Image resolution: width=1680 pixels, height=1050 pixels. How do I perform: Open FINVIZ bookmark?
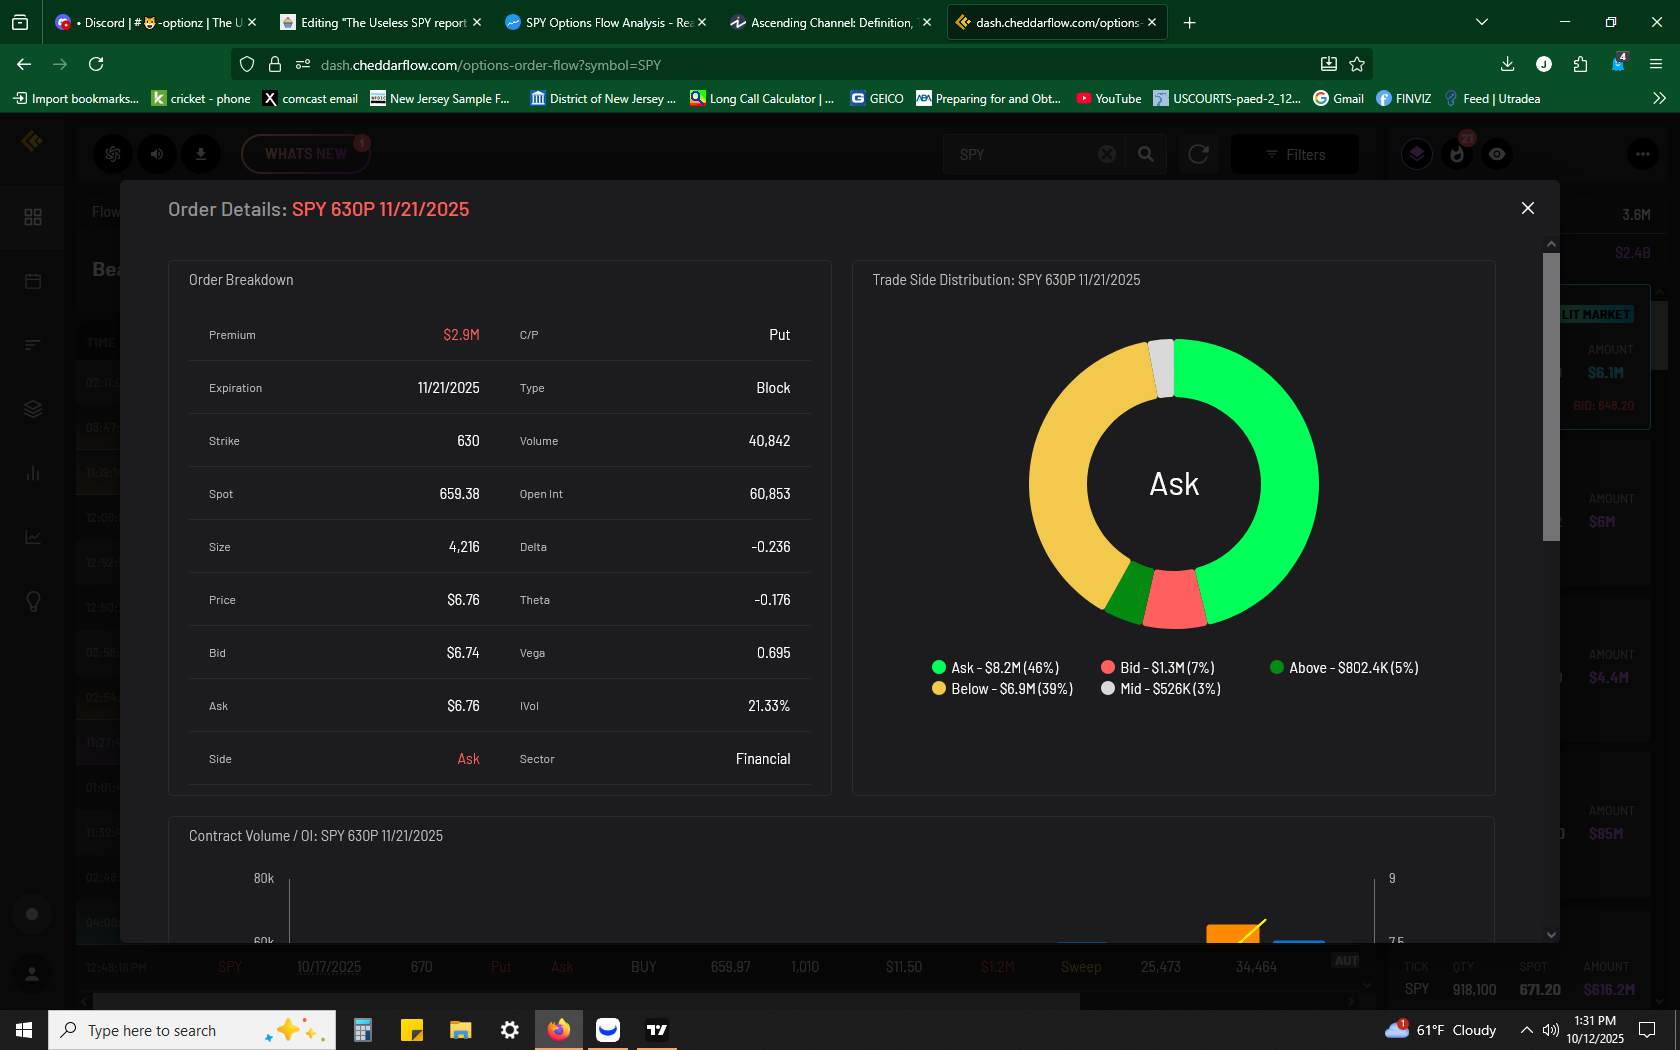pyautogui.click(x=1404, y=98)
